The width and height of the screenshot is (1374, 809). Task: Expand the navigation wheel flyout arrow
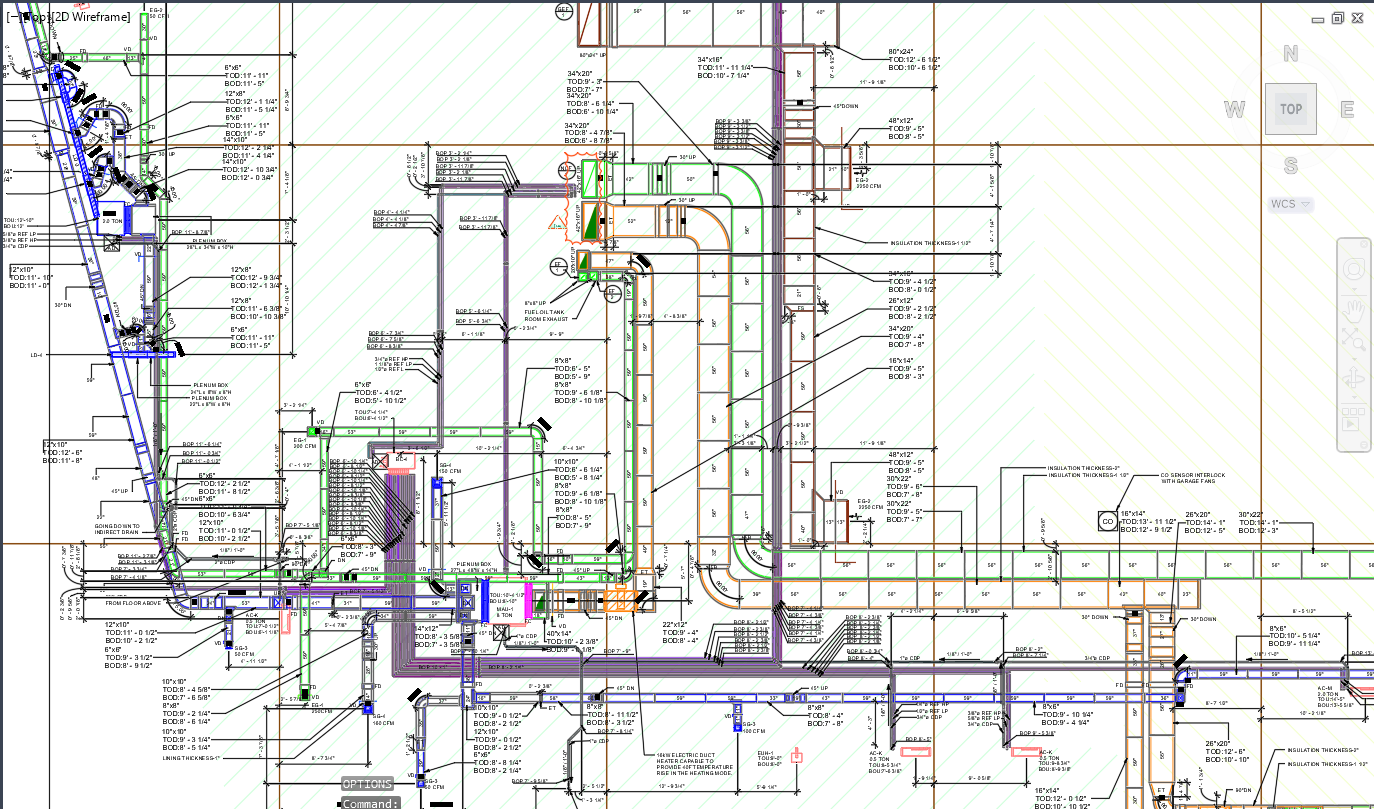(1355, 287)
